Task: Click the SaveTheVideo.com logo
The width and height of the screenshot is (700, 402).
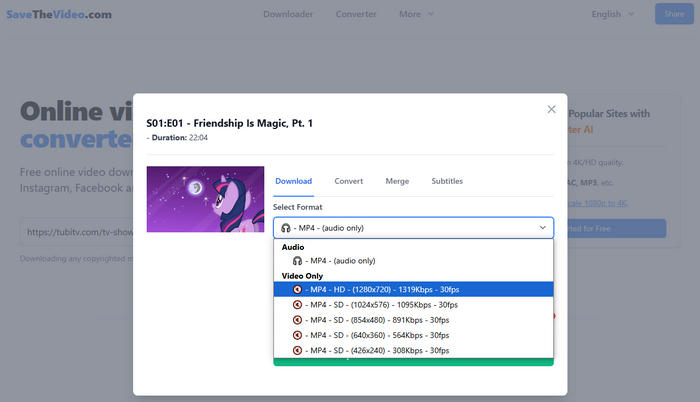Action: pos(59,14)
